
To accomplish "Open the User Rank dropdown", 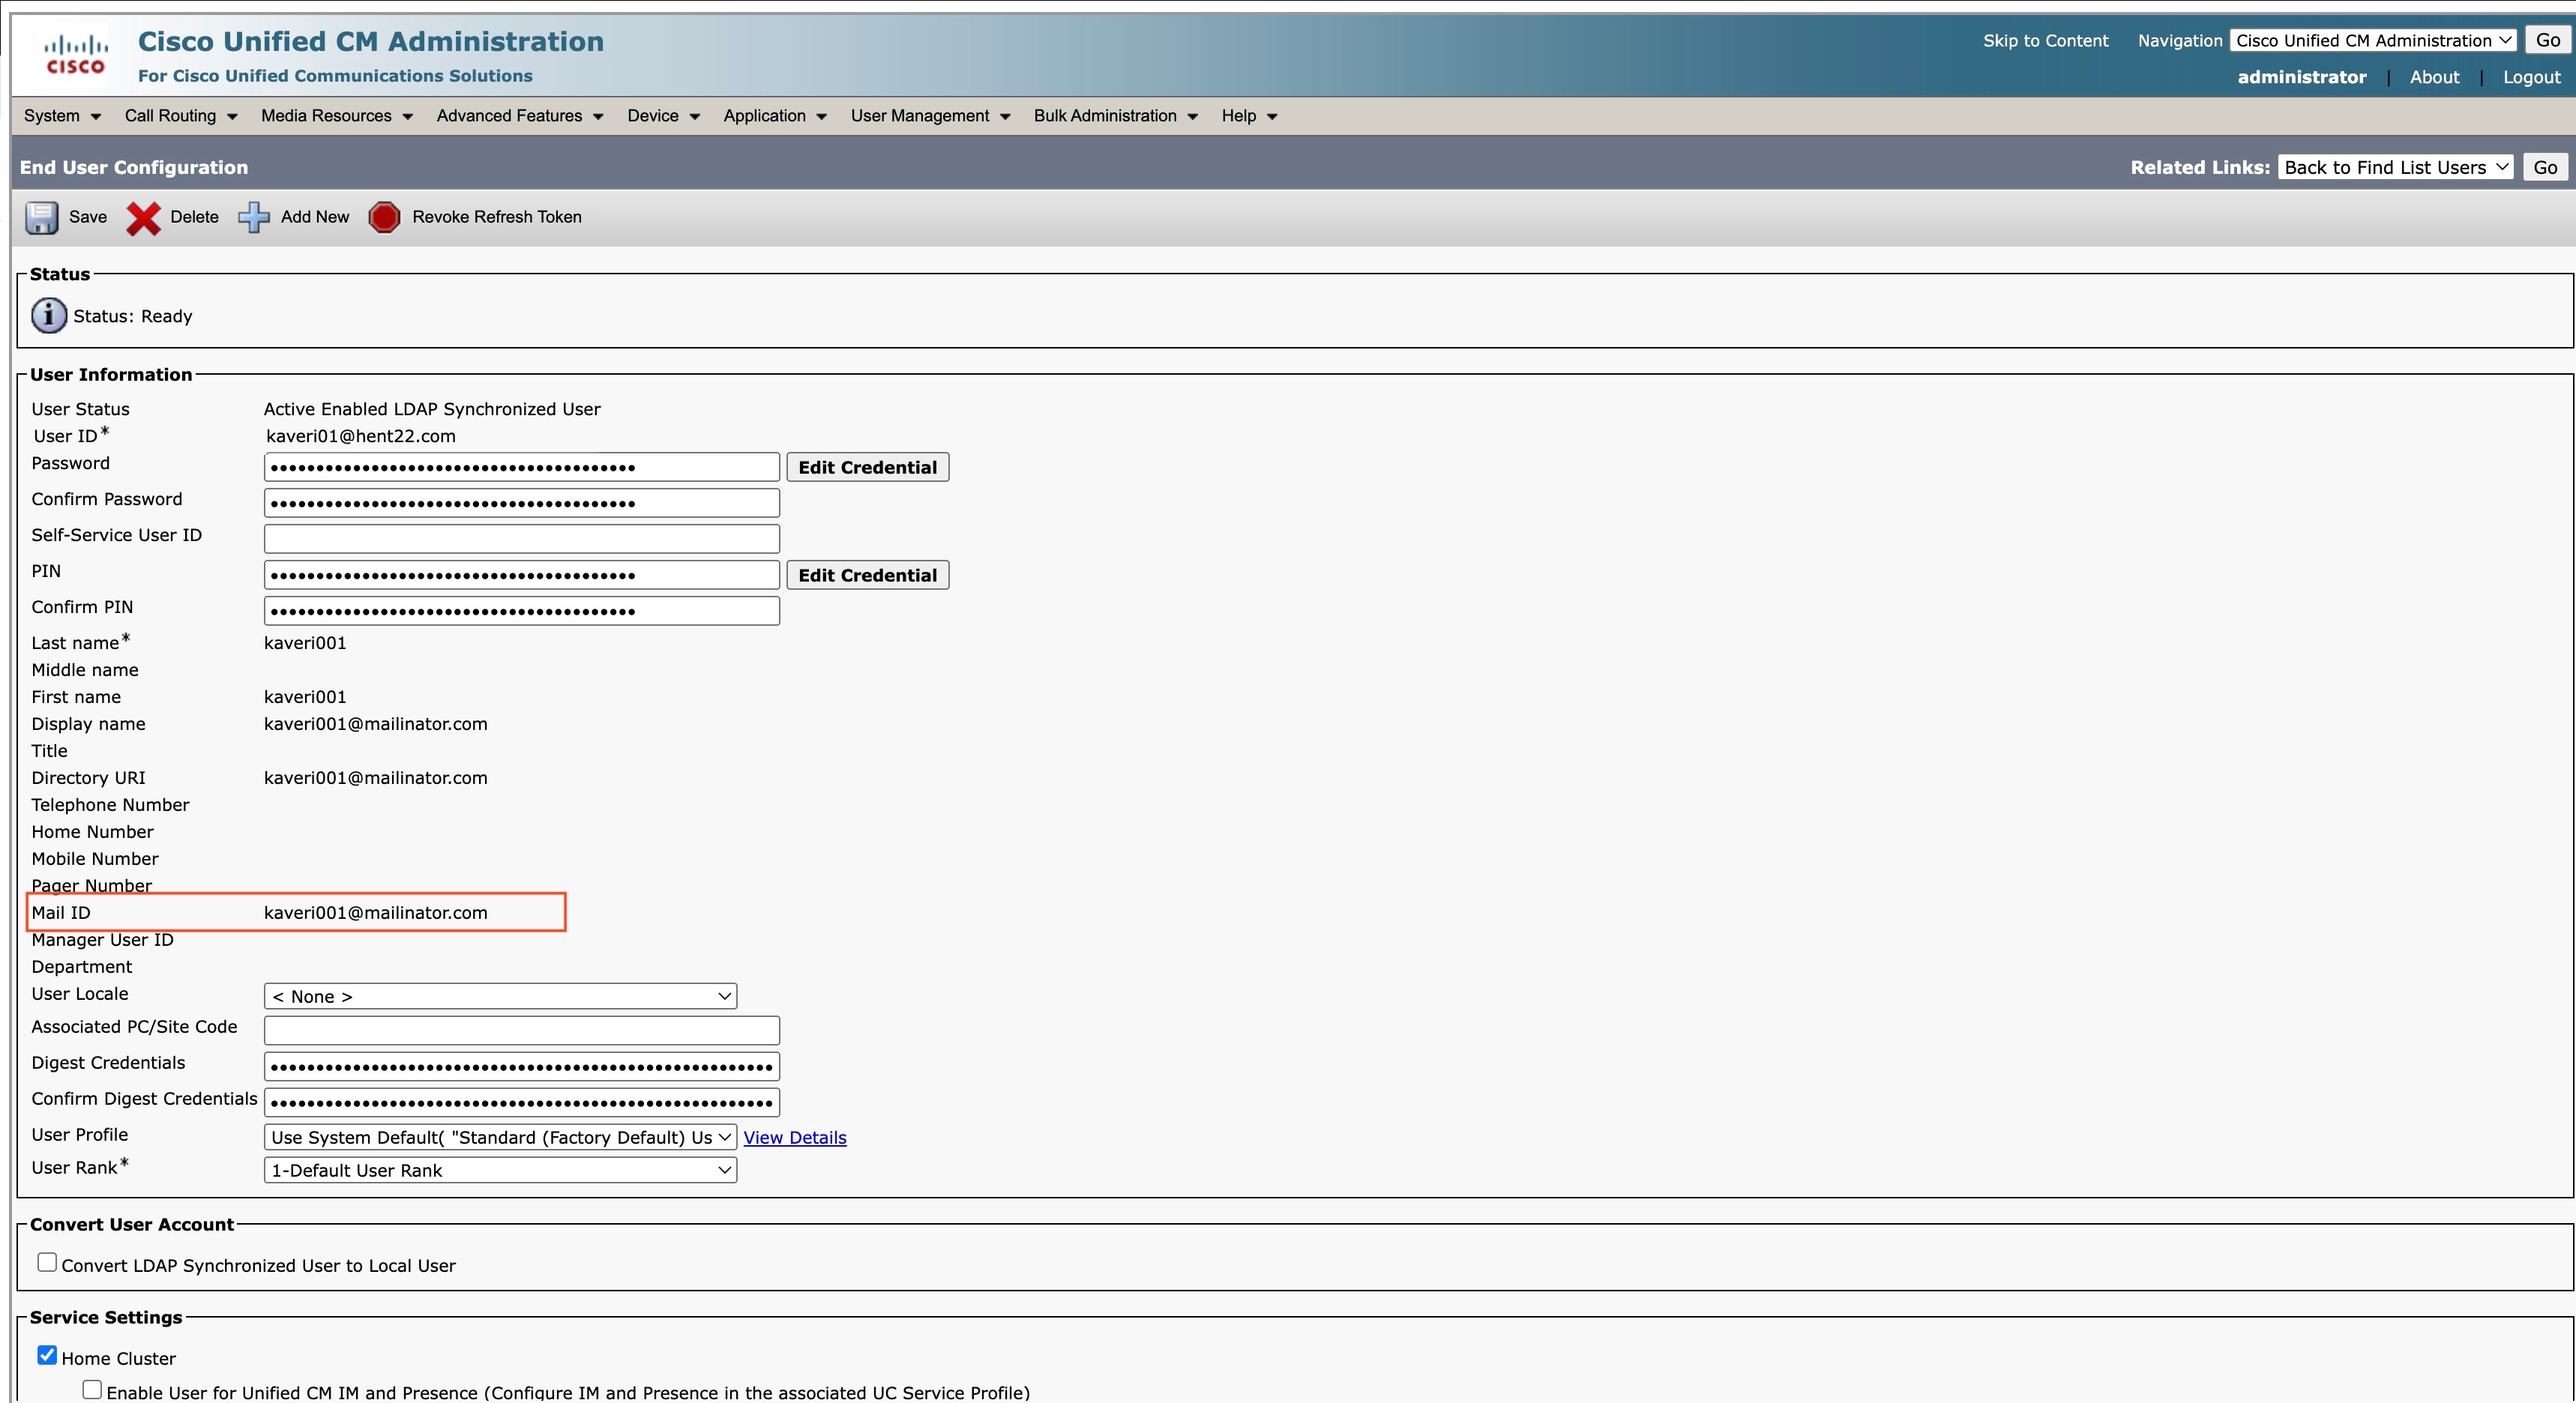I will click(500, 1170).
